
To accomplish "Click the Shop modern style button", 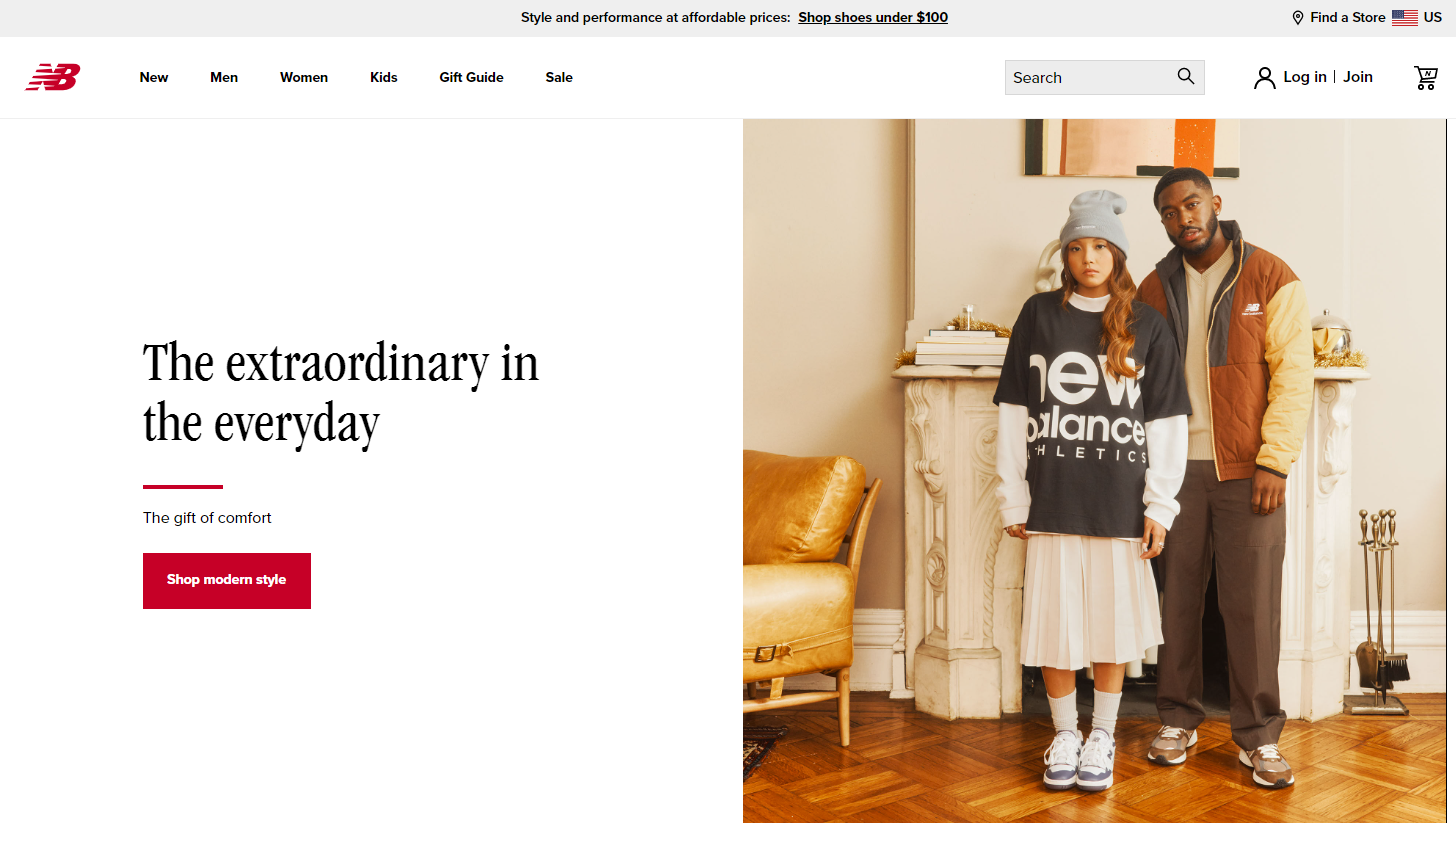I will [227, 581].
